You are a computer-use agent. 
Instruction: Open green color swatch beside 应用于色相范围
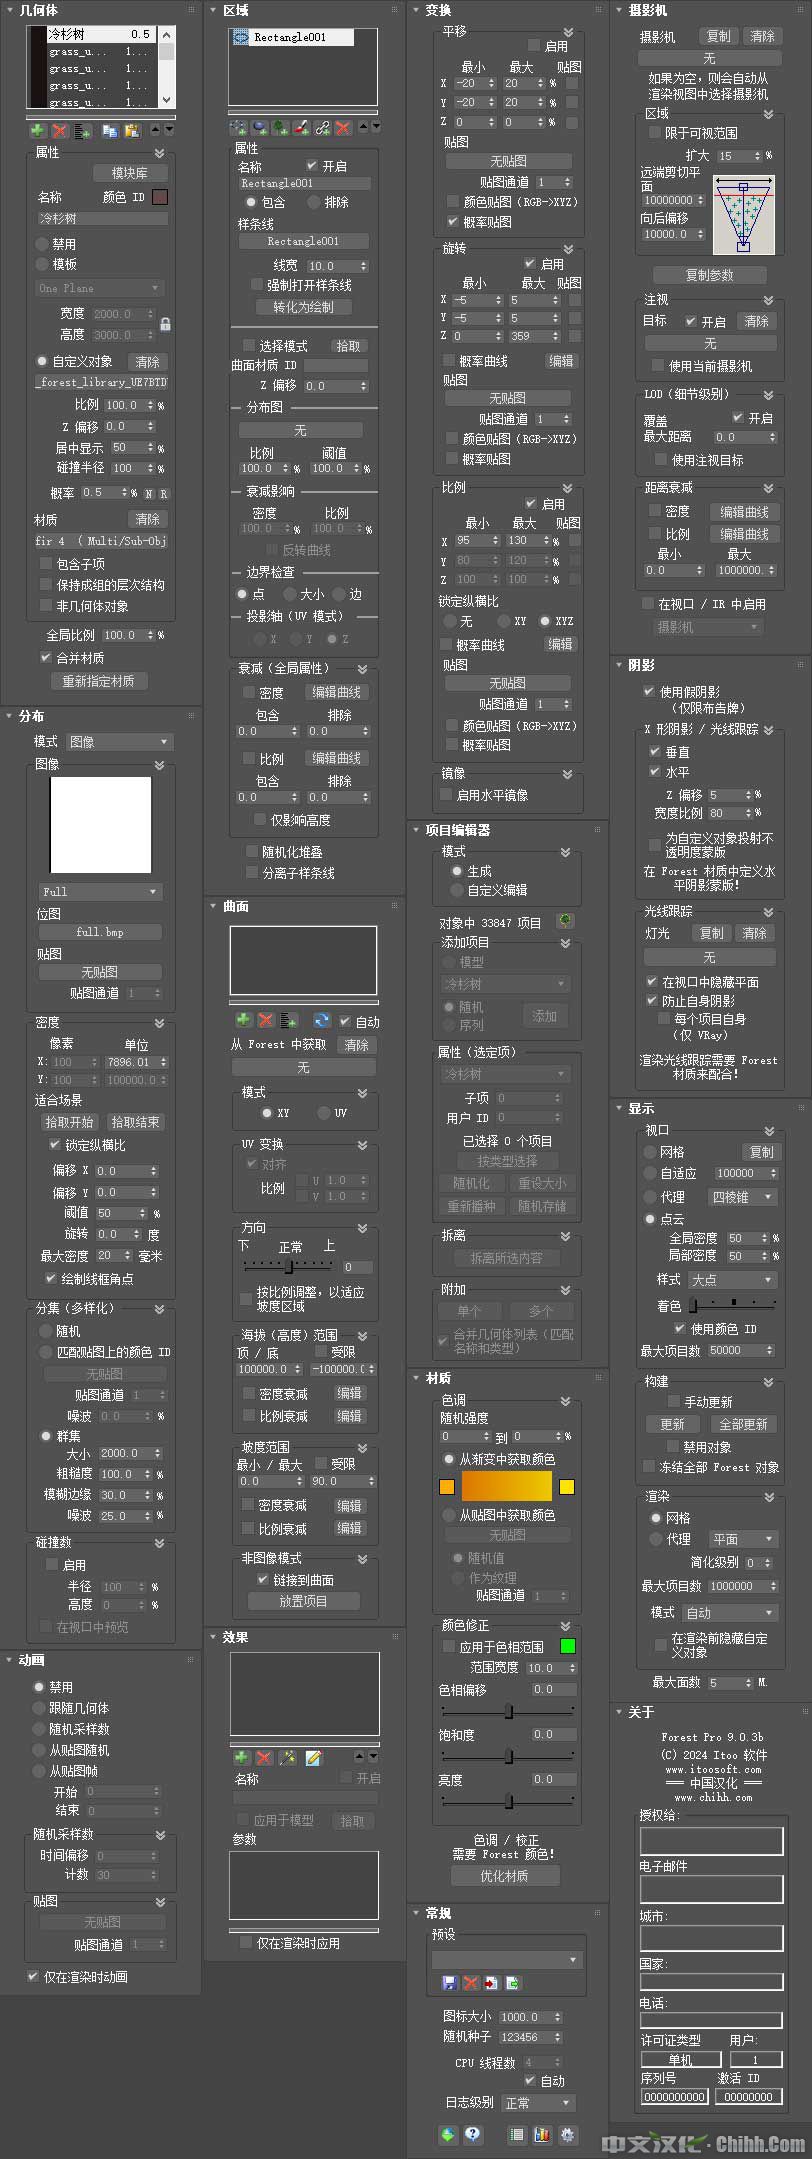tap(568, 1646)
